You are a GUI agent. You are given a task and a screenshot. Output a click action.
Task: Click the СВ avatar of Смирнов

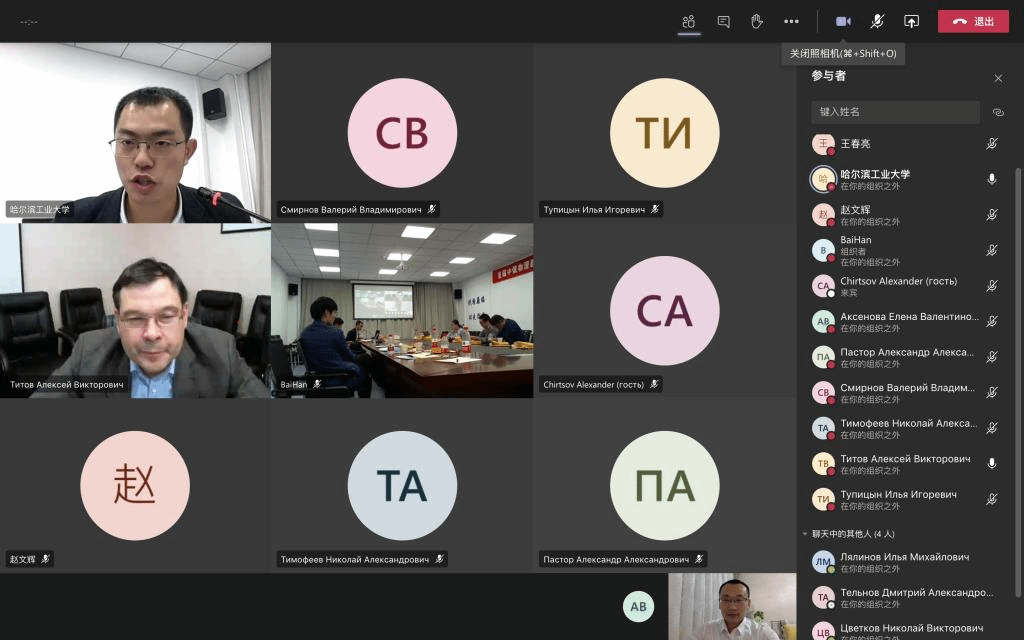pos(402,133)
